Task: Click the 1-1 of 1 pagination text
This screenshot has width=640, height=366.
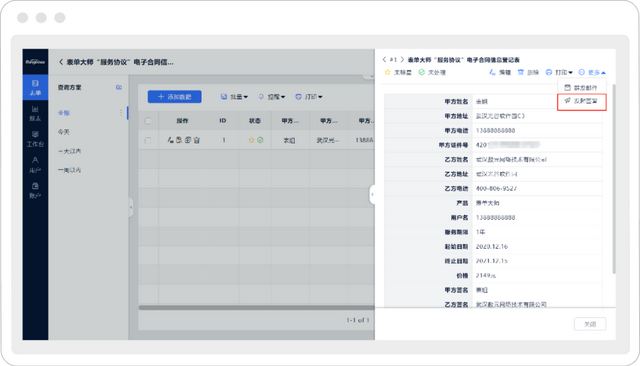Action: [x=358, y=320]
